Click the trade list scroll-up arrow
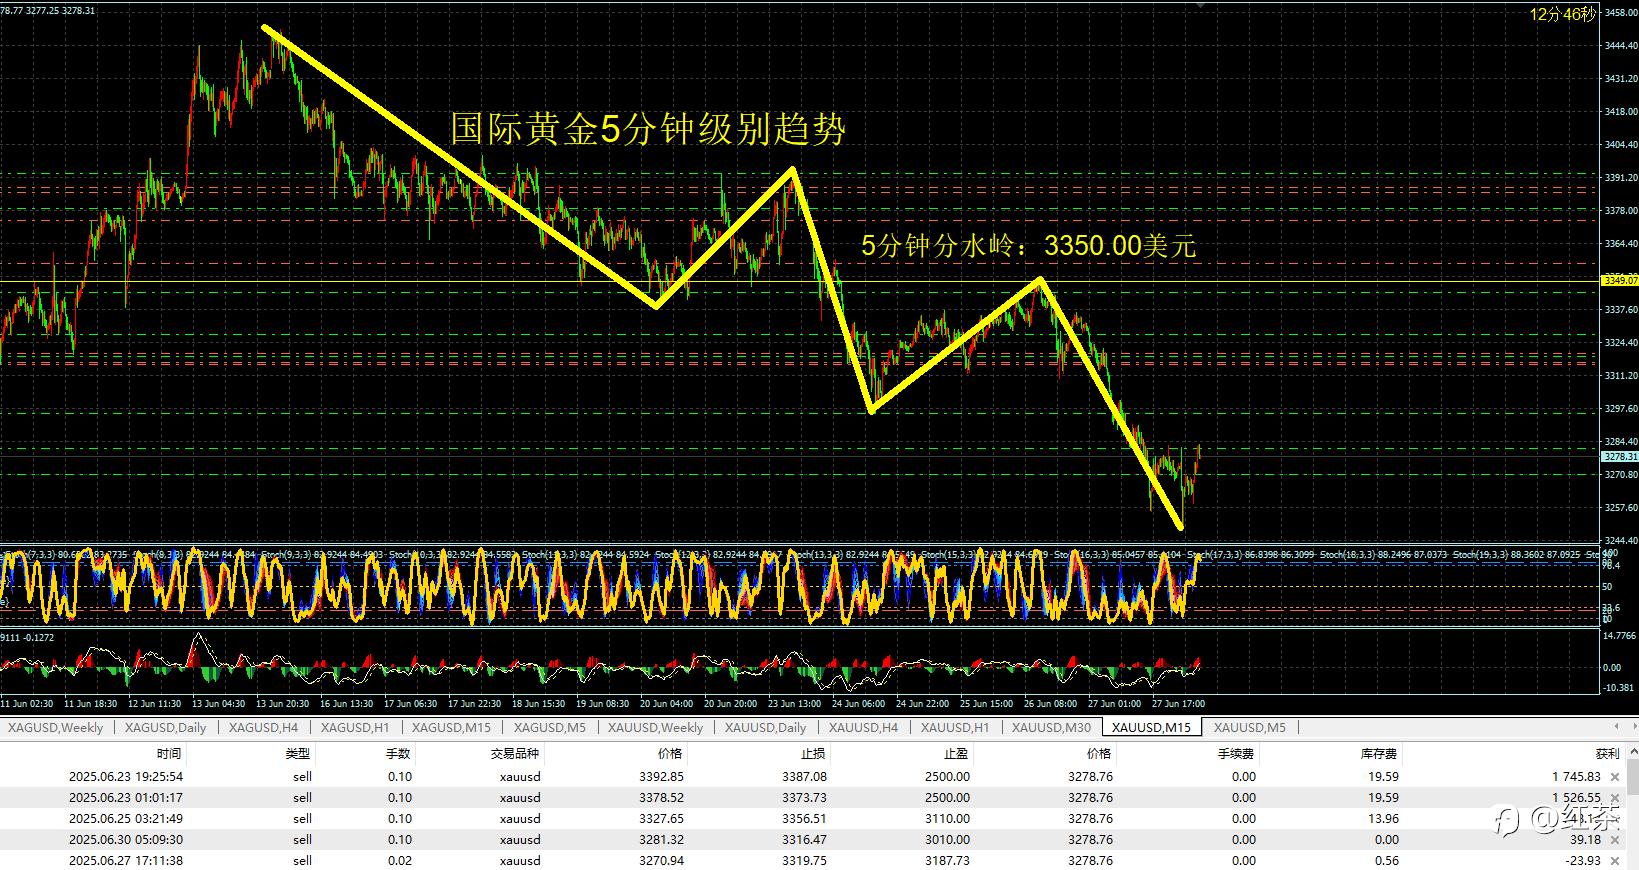 pos(1632,750)
